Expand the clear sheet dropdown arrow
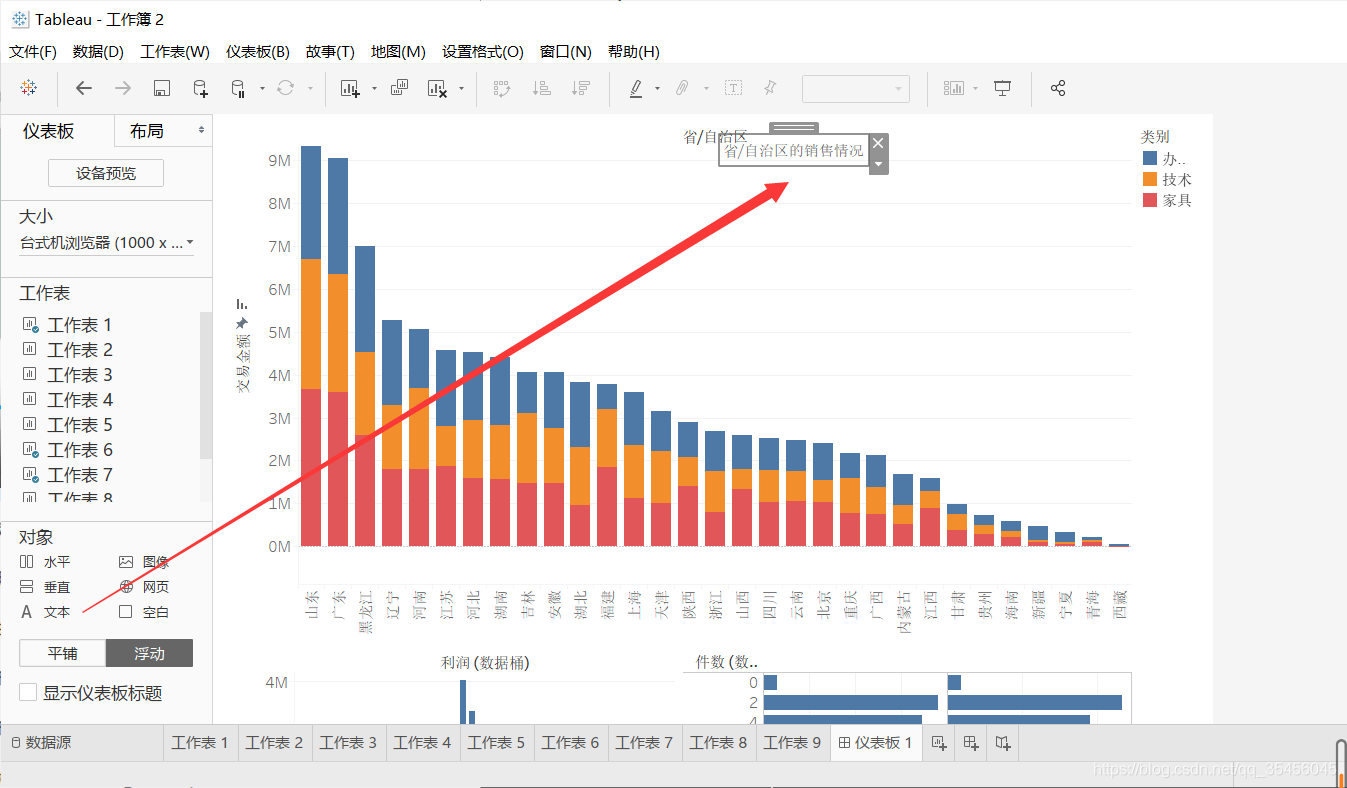This screenshot has height=788, width=1347. [461, 88]
